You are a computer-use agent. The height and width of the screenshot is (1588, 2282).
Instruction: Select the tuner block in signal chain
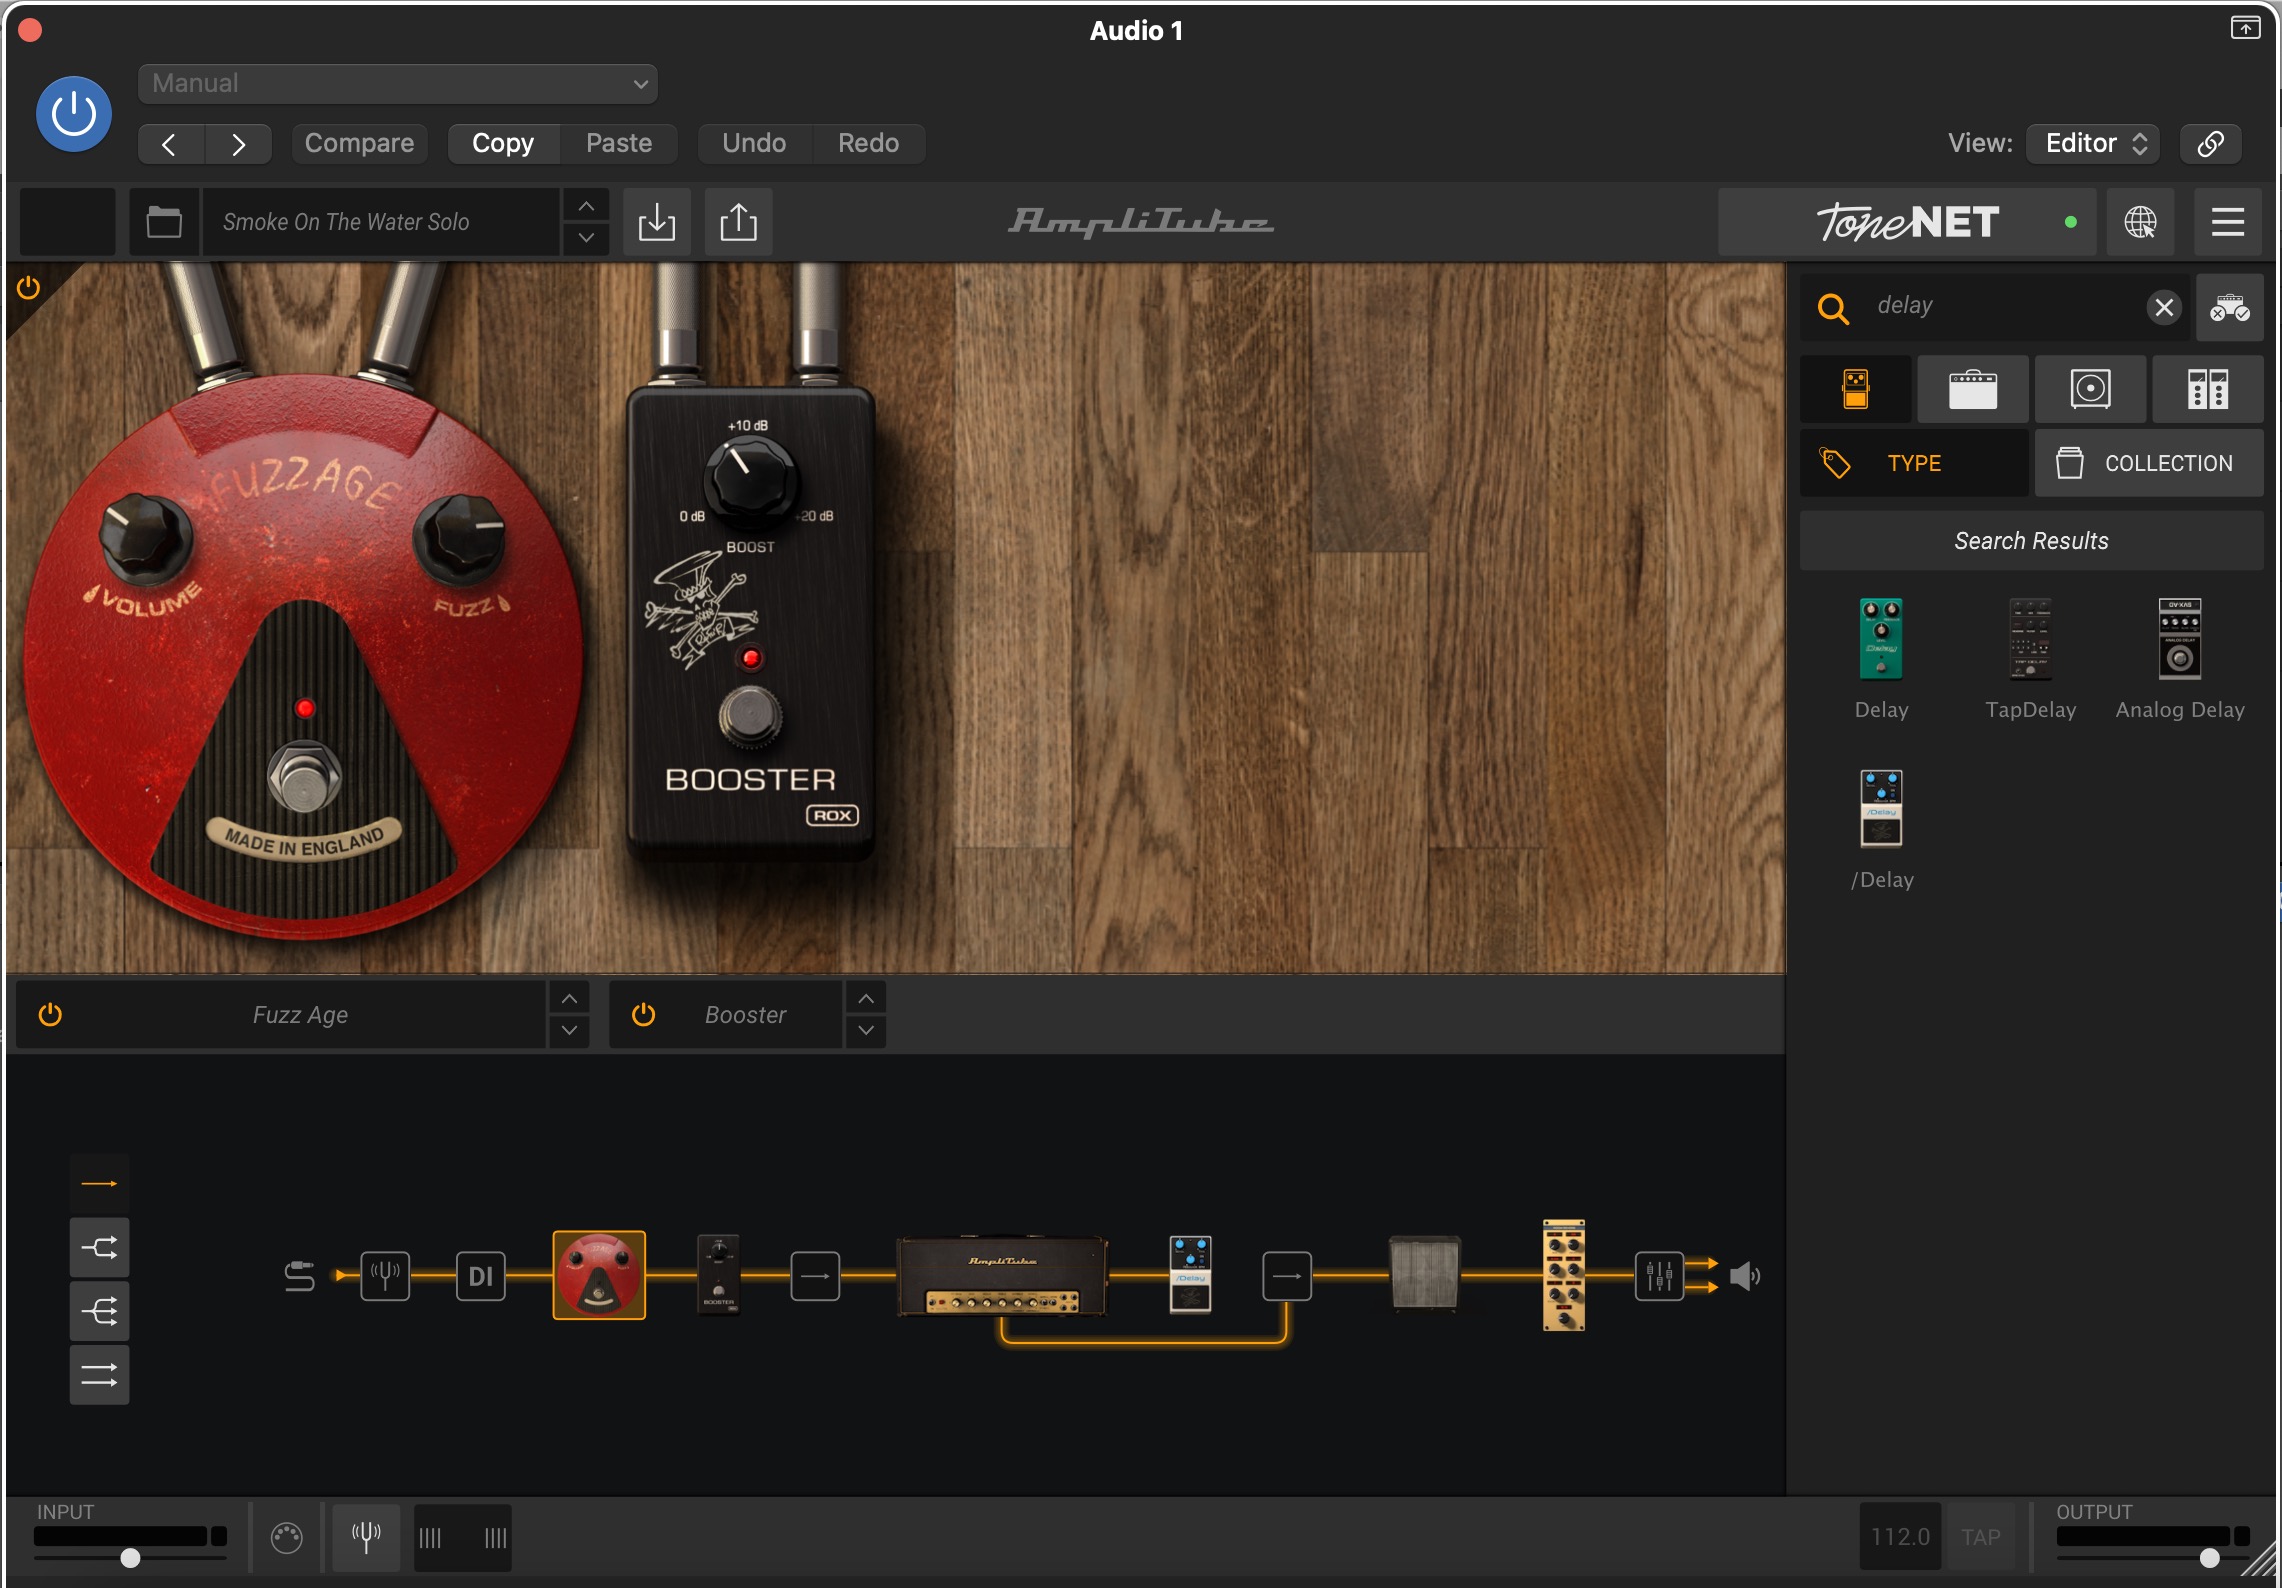pos(385,1276)
